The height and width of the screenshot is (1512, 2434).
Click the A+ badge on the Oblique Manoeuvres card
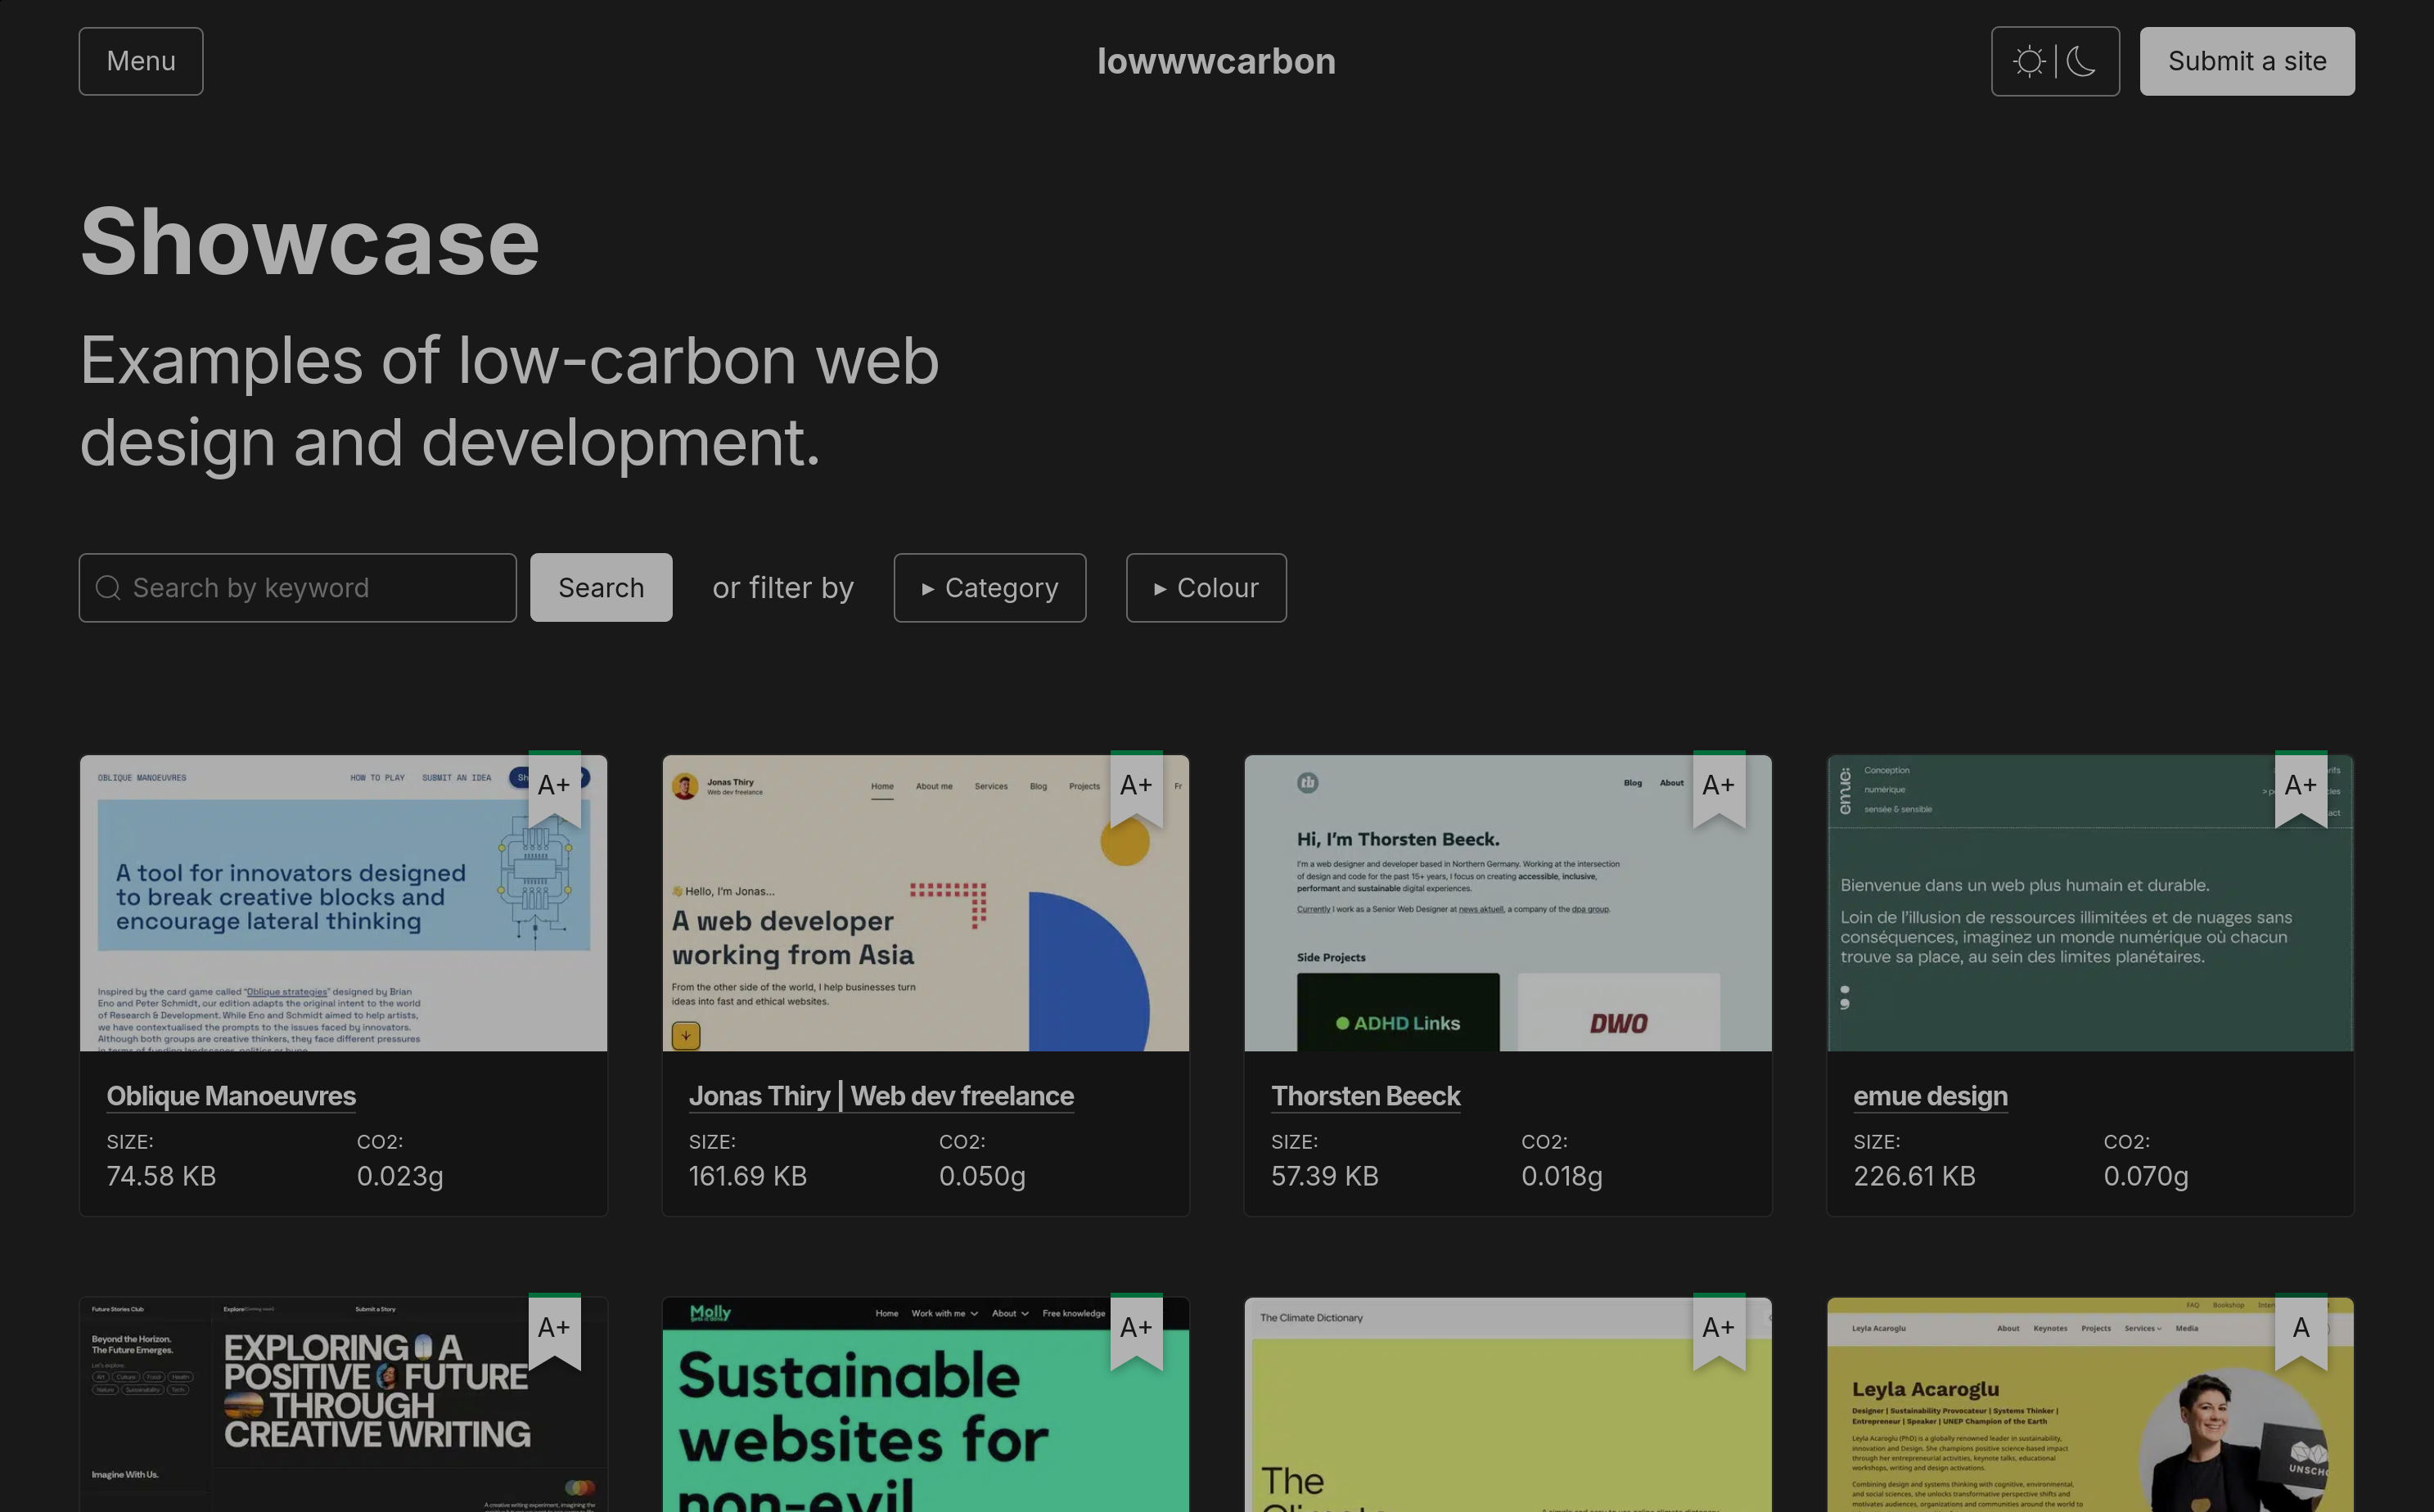[x=554, y=786]
